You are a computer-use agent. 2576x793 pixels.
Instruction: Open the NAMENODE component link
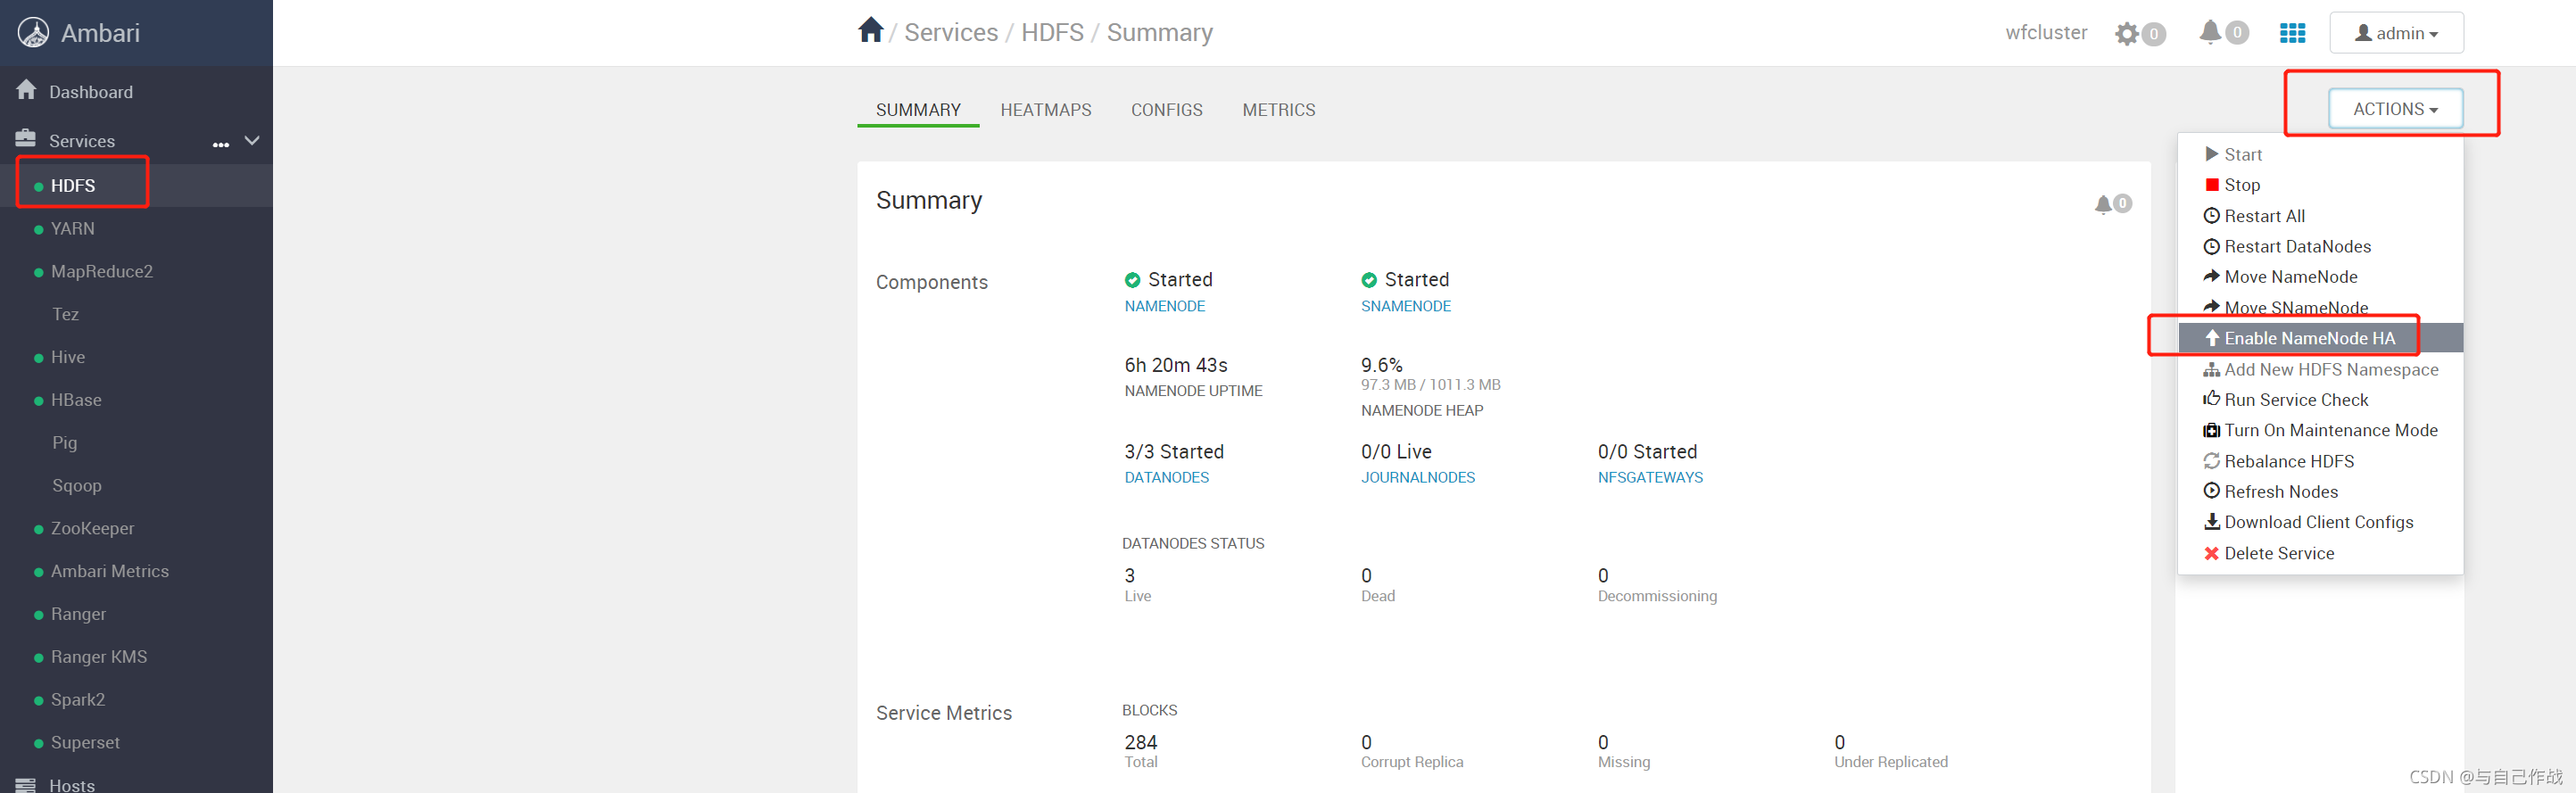1164,306
